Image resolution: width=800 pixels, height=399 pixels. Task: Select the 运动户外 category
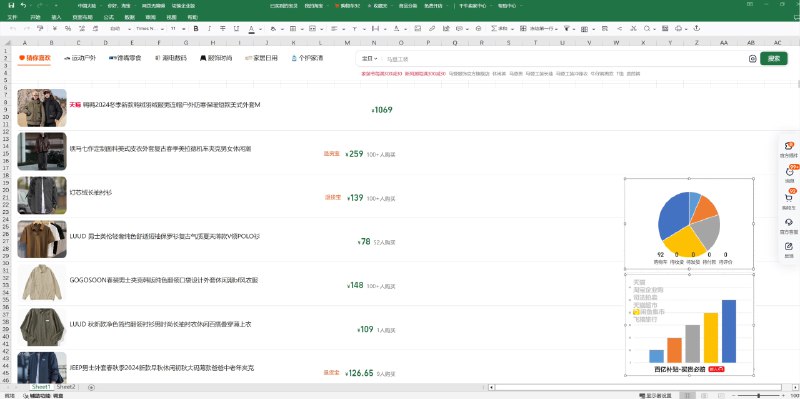pyautogui.click(x=80, y=58)
